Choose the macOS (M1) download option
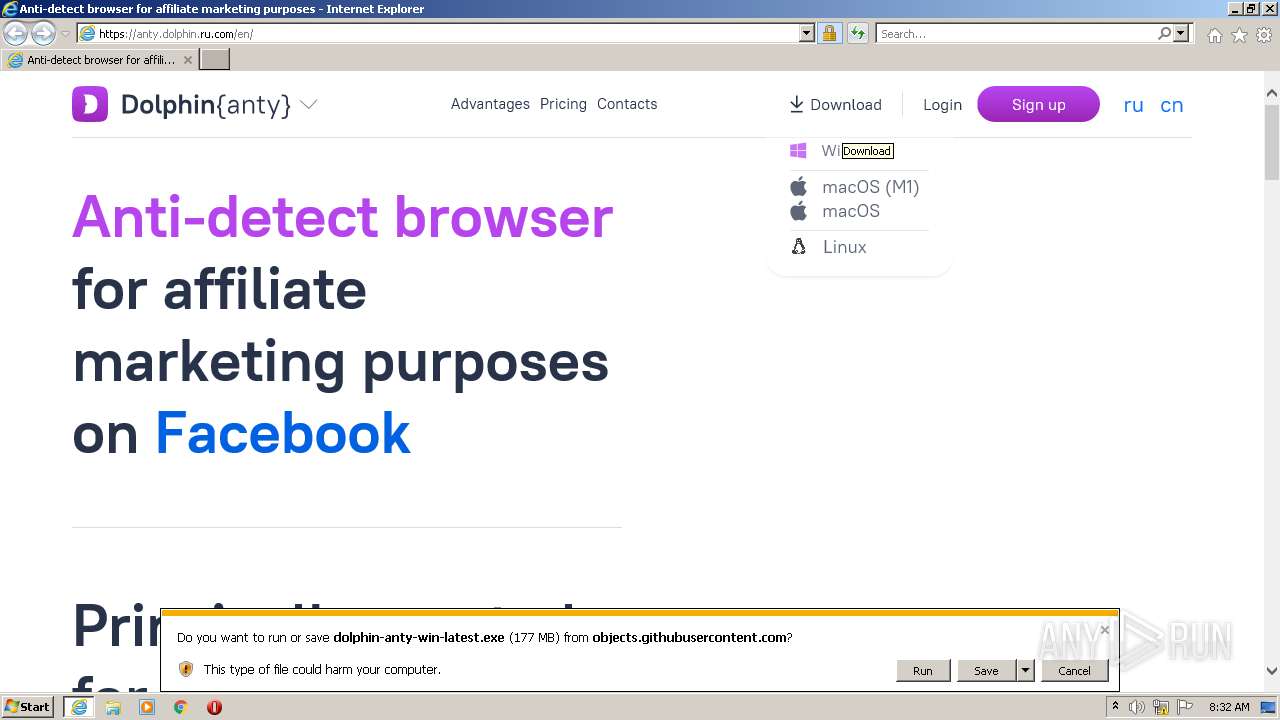This screenshot has width=1280, height=720. [870, 187]
